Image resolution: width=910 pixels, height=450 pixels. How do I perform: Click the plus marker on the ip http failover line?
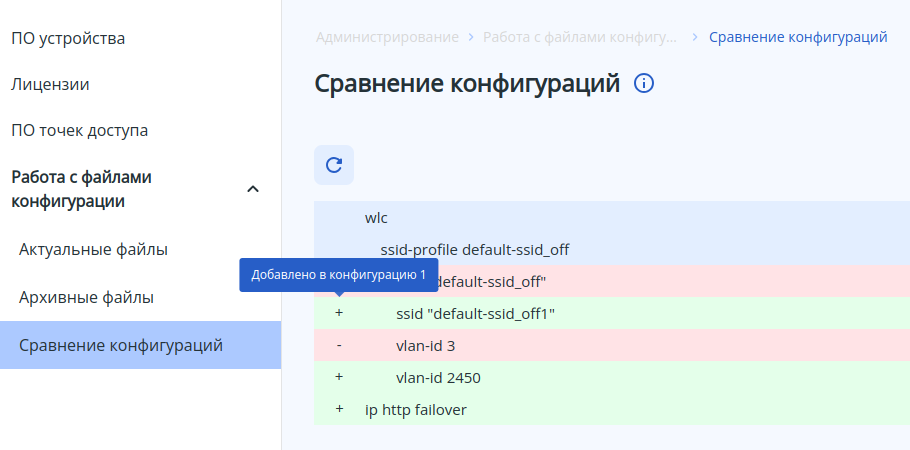339,409
